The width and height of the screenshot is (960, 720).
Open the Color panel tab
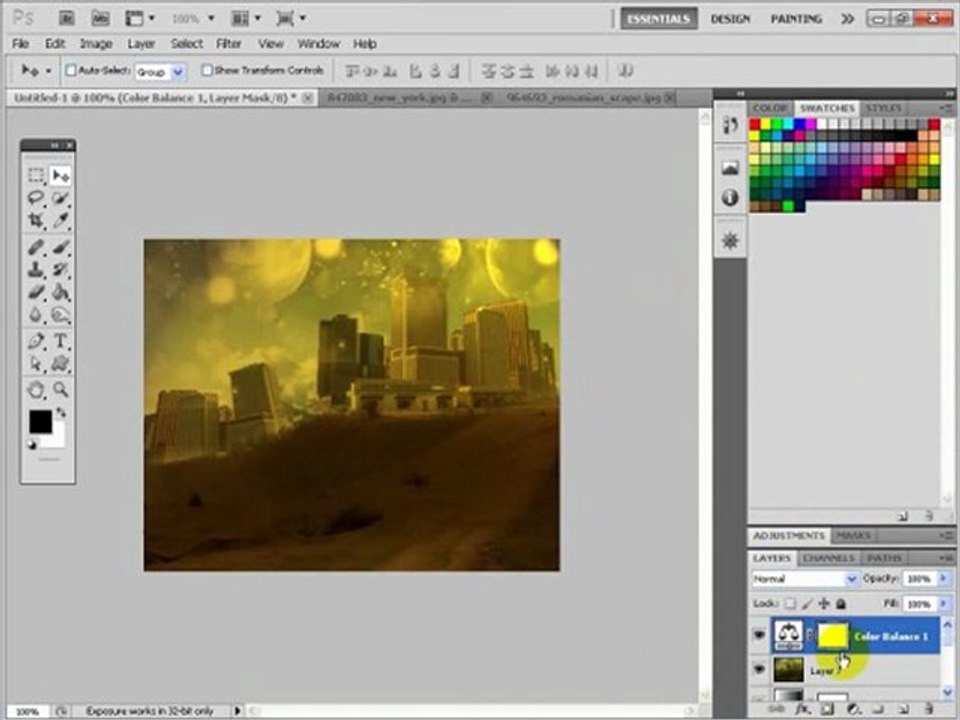click(770, 108)
